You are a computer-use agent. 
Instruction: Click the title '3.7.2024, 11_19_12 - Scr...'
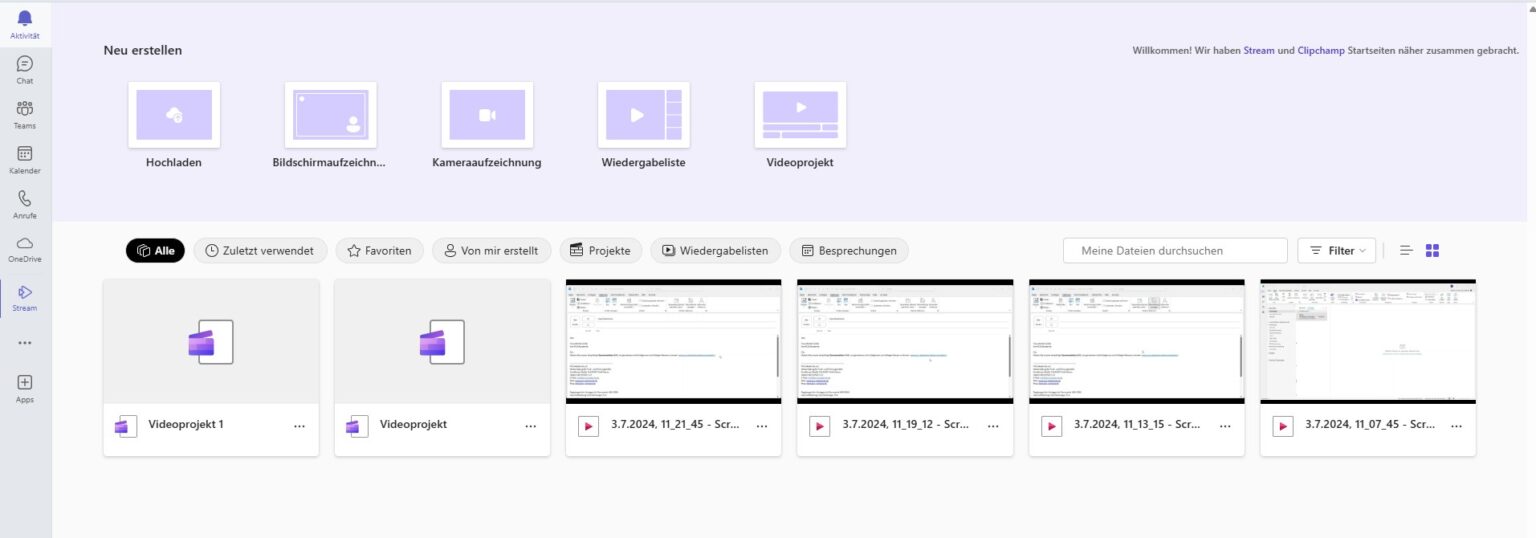click(x=906, y=425)
